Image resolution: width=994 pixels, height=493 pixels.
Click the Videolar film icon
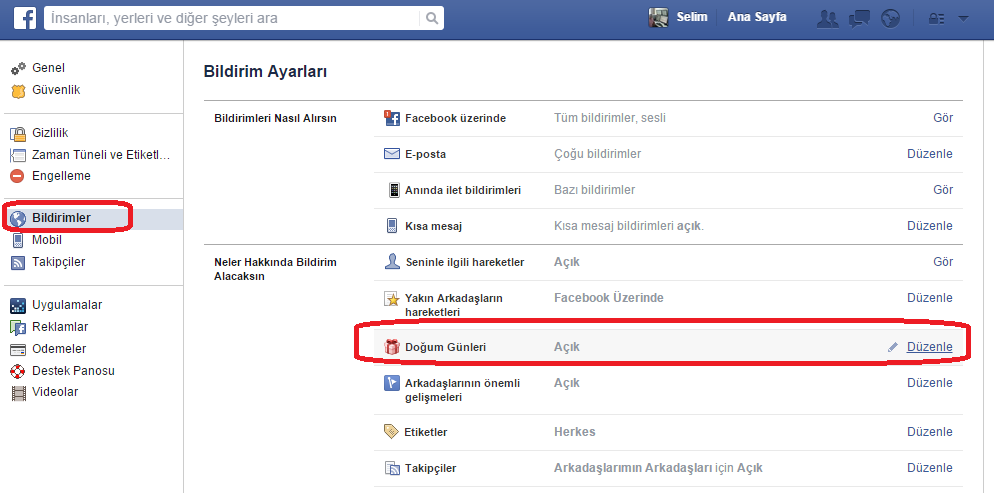pos(18,393)
